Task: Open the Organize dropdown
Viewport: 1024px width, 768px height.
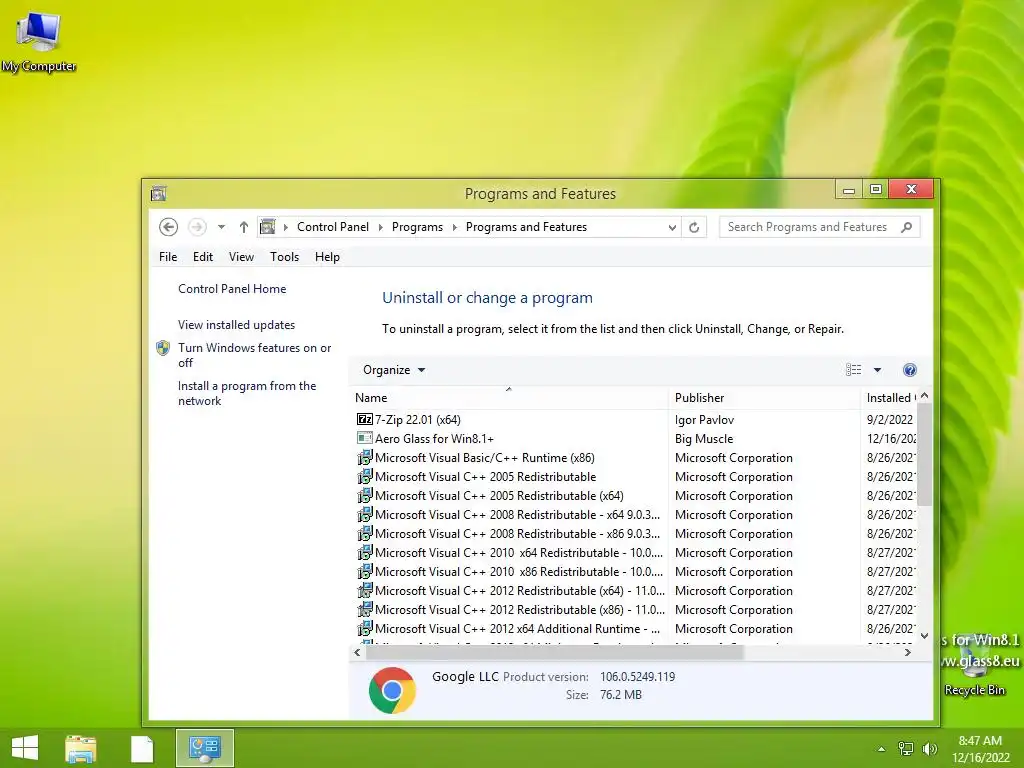Action: pos(394,370)
